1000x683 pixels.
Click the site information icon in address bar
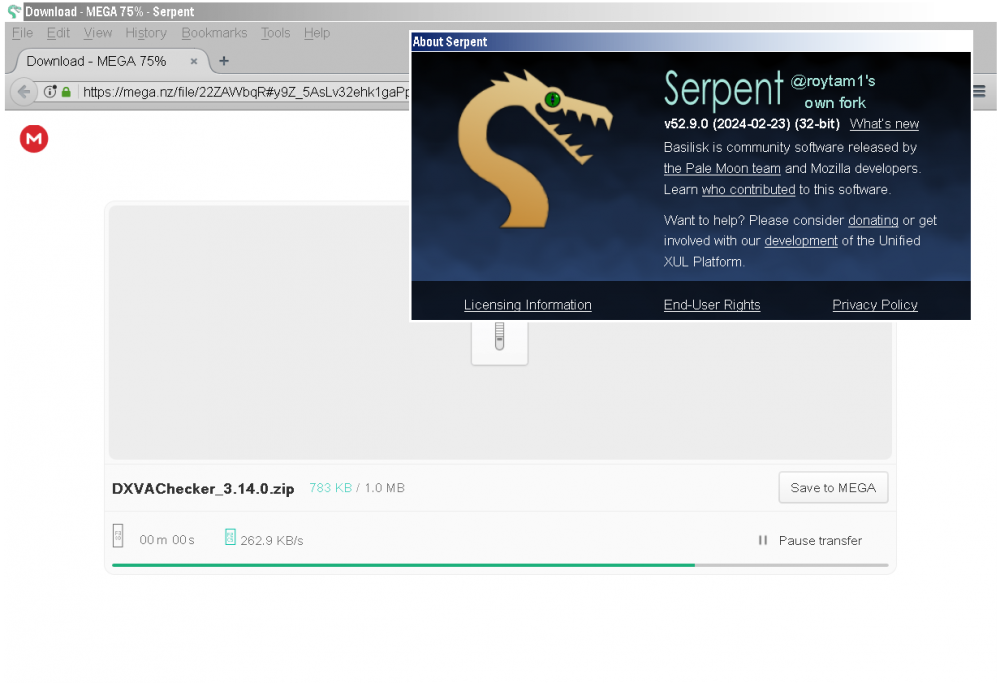[50, 92]
